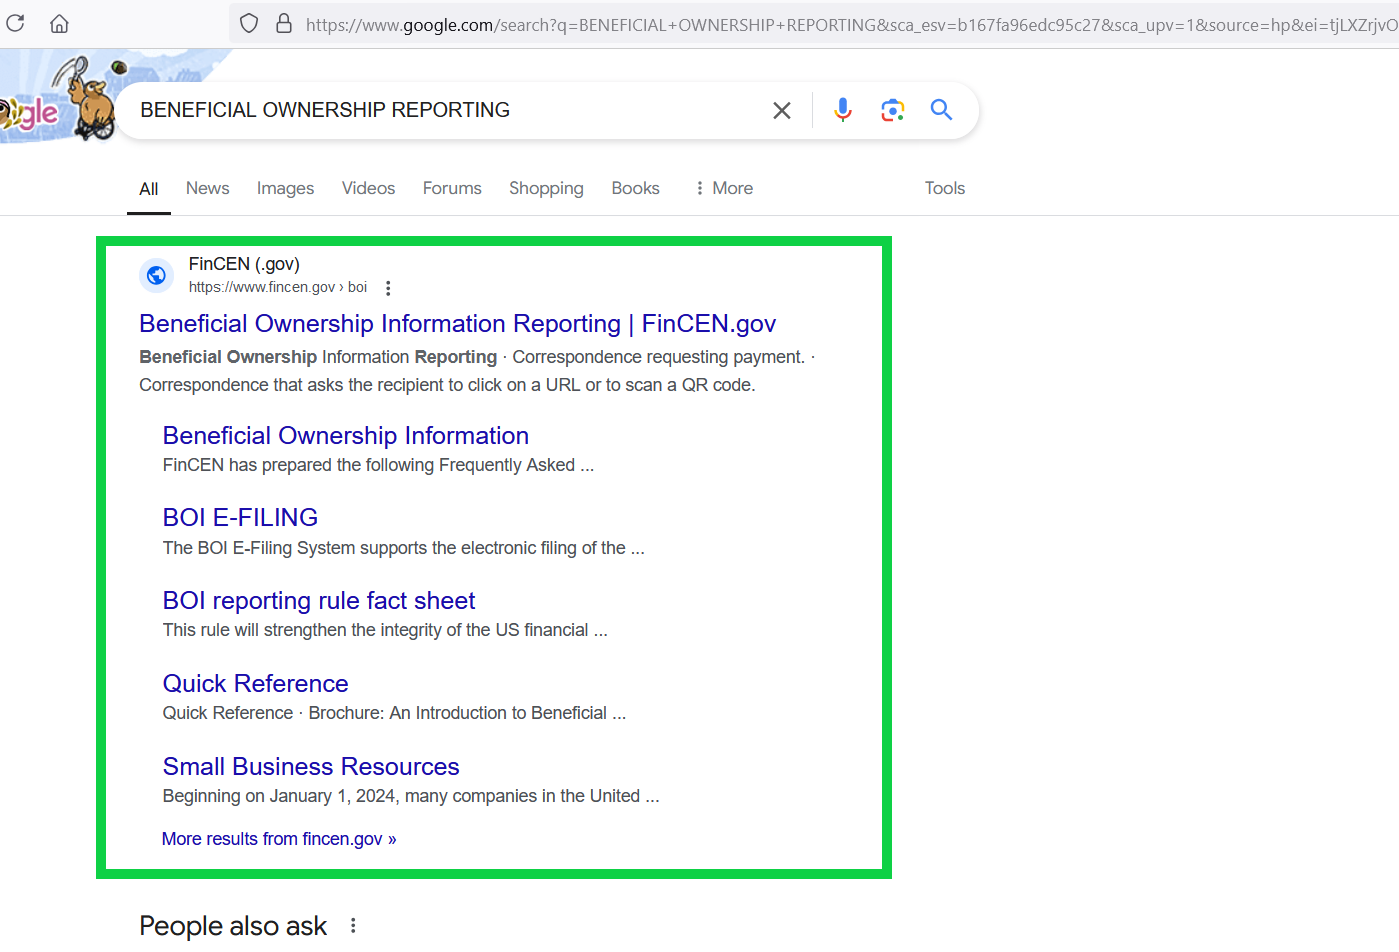Switch to the Images tab
Screen dimensions: 1399x952
285,188
